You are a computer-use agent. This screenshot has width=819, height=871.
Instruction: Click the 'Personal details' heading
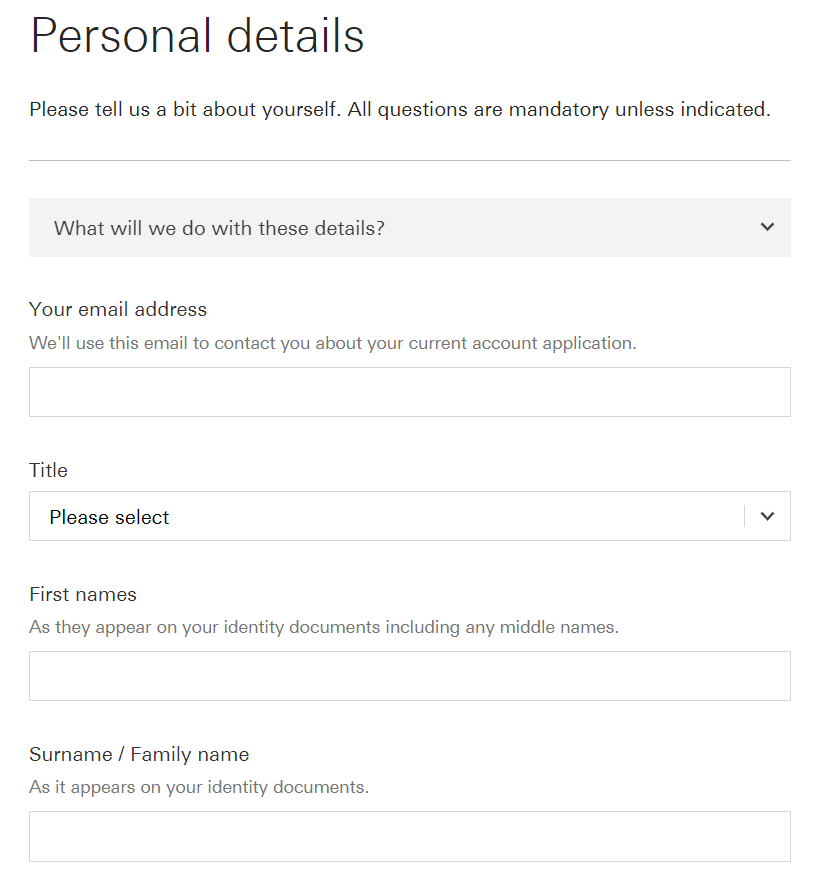197,36
